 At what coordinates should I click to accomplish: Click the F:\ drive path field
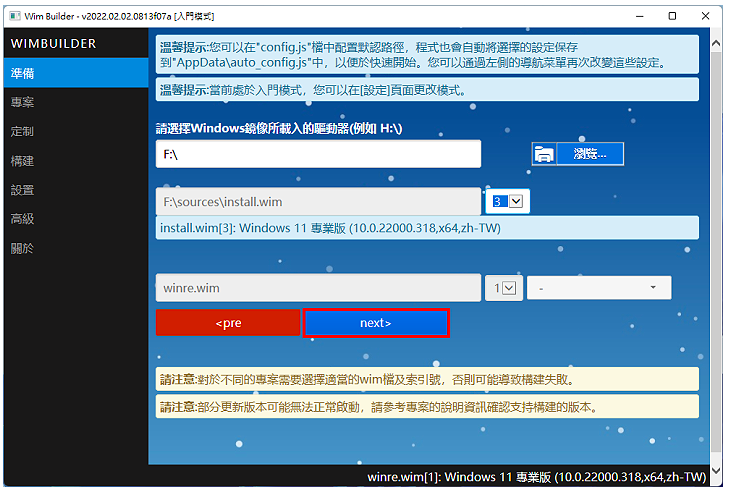(x=318, y=154)
